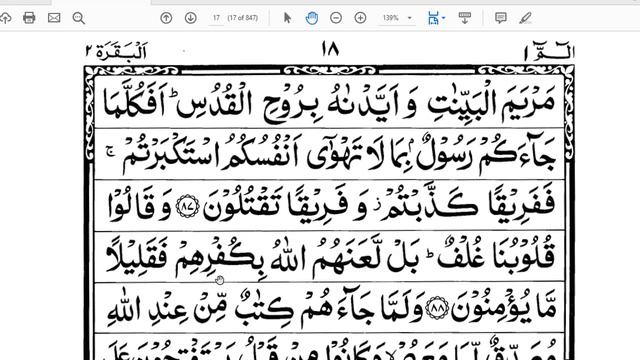Activate the hand pan tool

[312, 18]
